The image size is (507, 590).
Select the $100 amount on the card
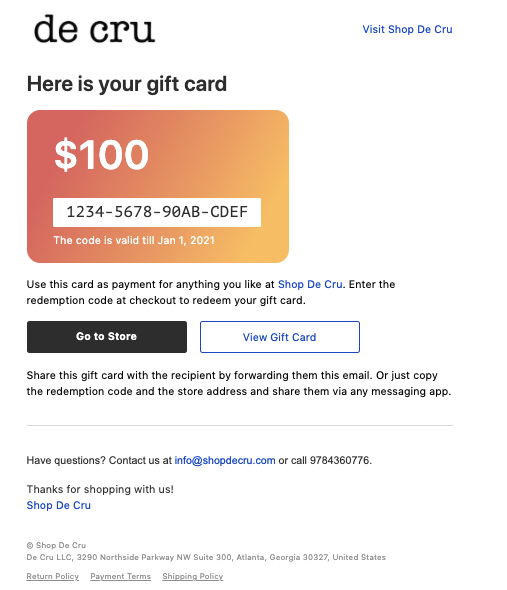coord(102,154)
